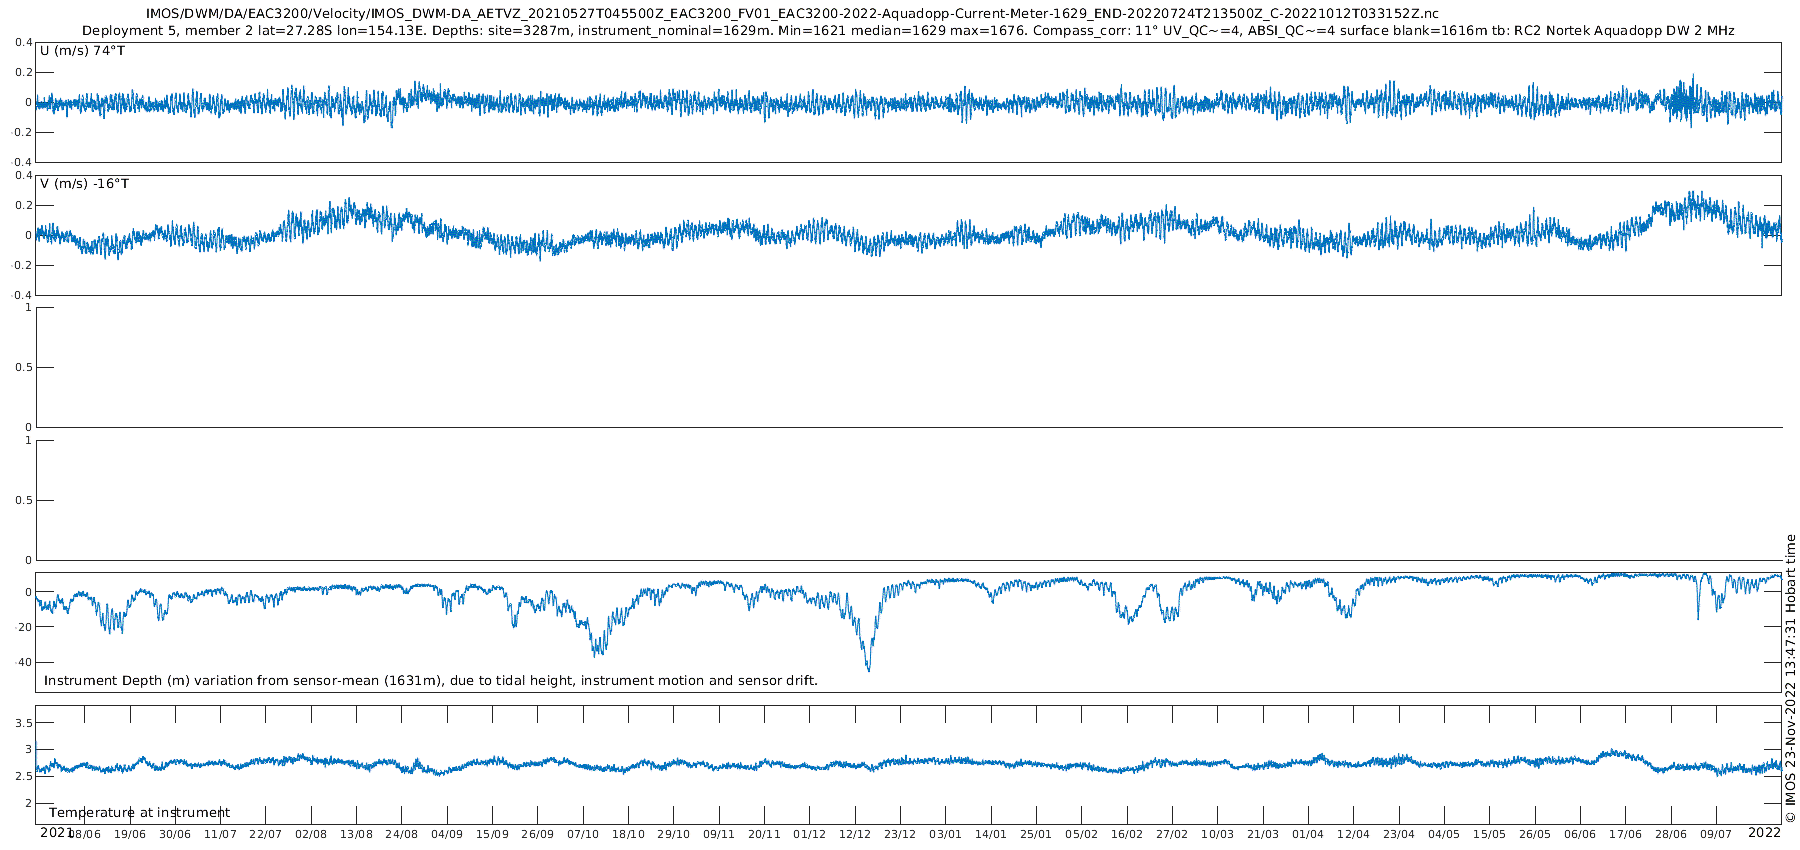Click the '27/02' date tick label

click(x=1172, y=834)
